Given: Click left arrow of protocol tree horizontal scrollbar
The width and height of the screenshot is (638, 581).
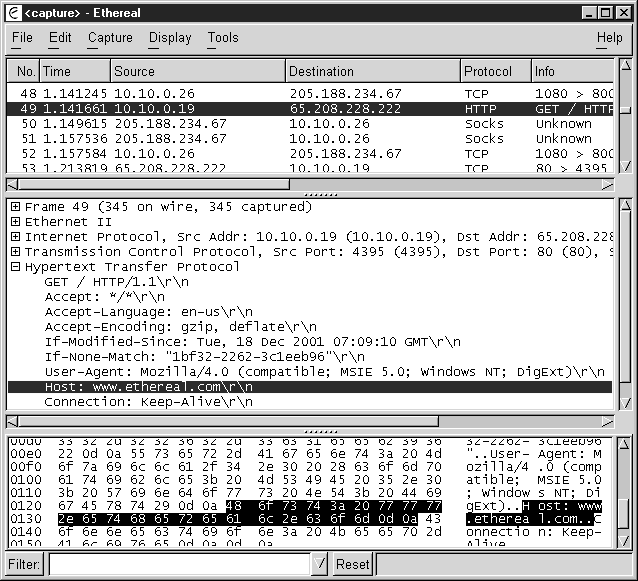Looking at the screenshot, I should coord(13,422).
